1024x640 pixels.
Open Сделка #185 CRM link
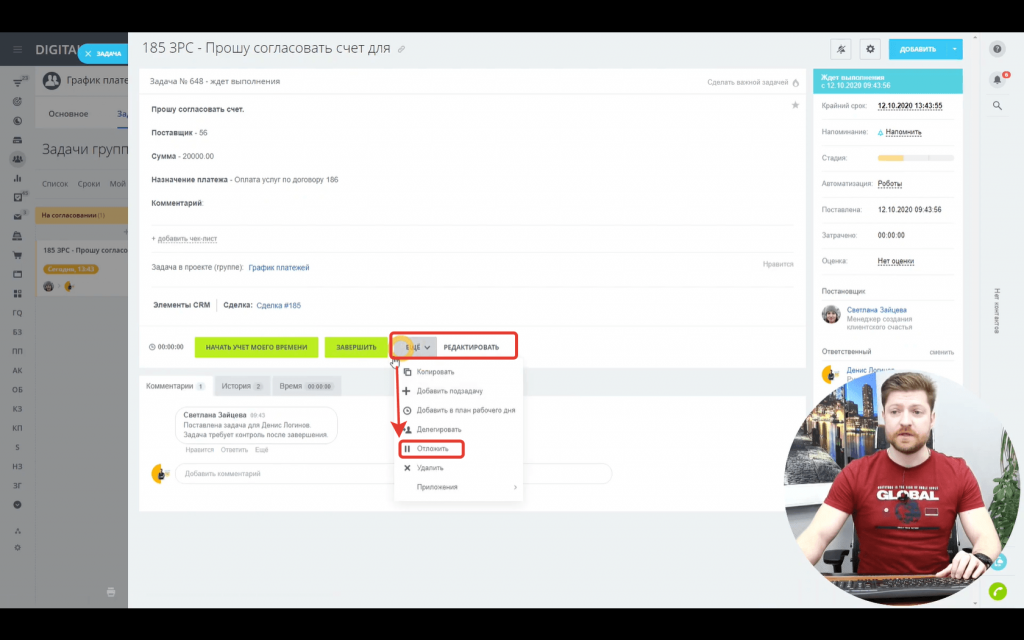278,305
